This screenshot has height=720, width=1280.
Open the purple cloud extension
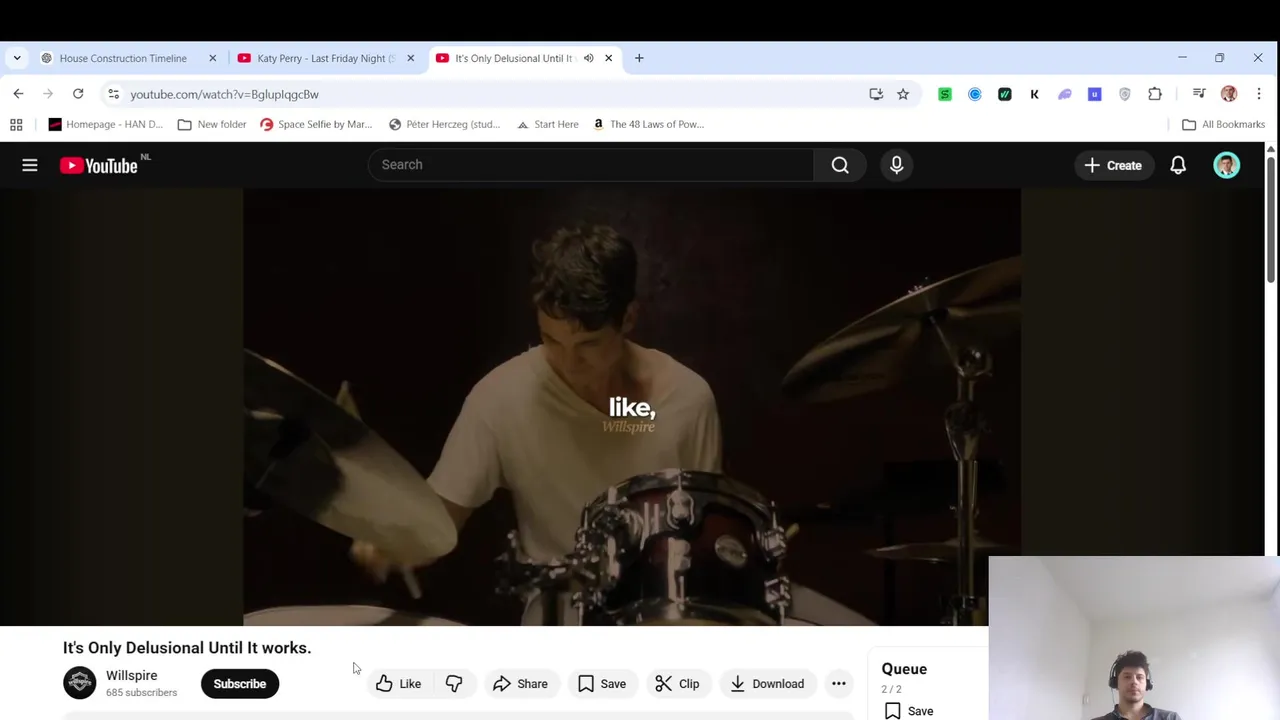pyautogui.click(x=1065, y=94)
